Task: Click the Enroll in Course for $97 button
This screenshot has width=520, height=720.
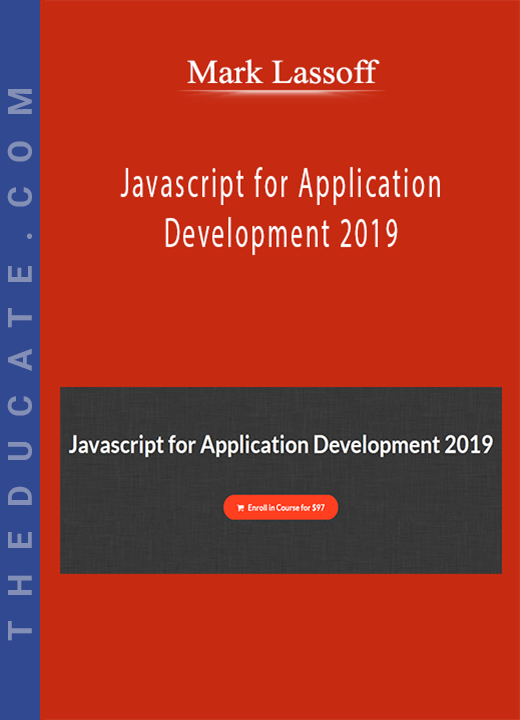Action: [281, 507]
